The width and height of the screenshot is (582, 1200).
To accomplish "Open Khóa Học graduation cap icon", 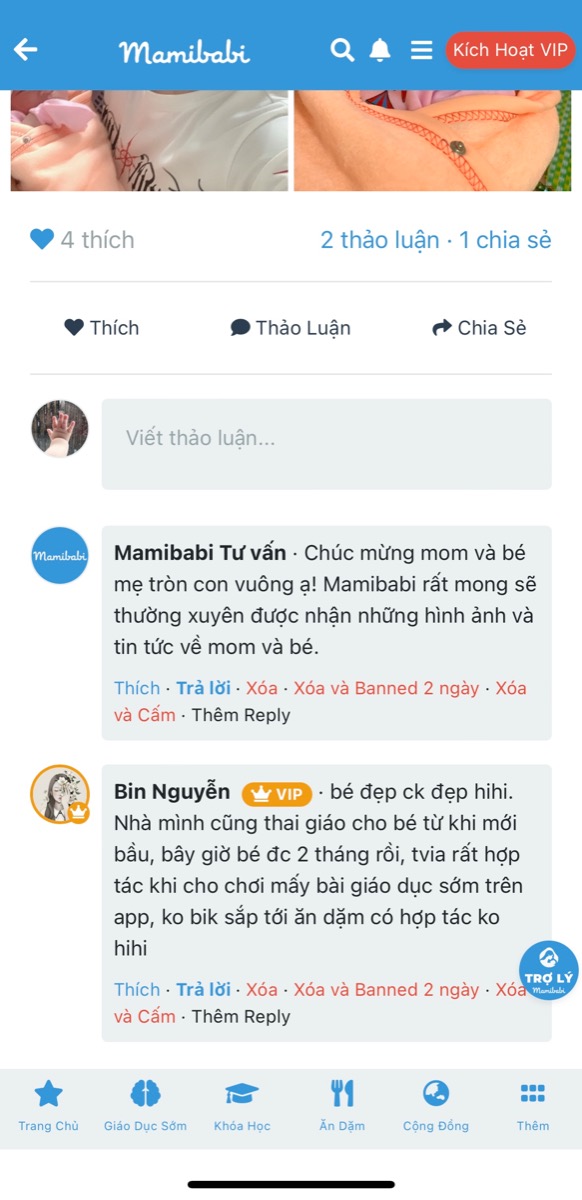I will (x=242, y=1094).
